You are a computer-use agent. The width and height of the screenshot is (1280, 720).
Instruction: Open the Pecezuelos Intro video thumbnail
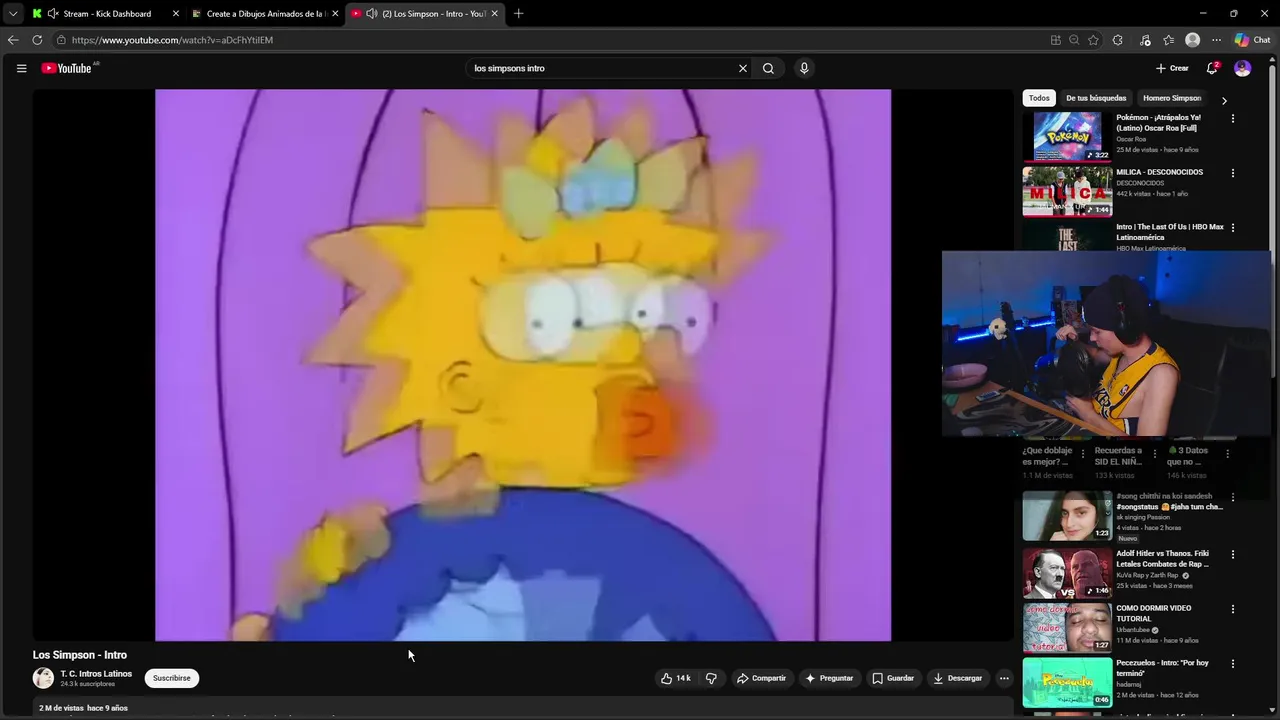(1067, 682)
